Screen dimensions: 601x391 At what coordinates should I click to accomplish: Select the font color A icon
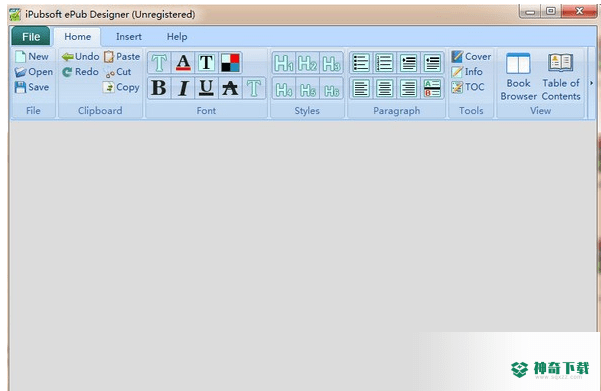click(183, 62)
